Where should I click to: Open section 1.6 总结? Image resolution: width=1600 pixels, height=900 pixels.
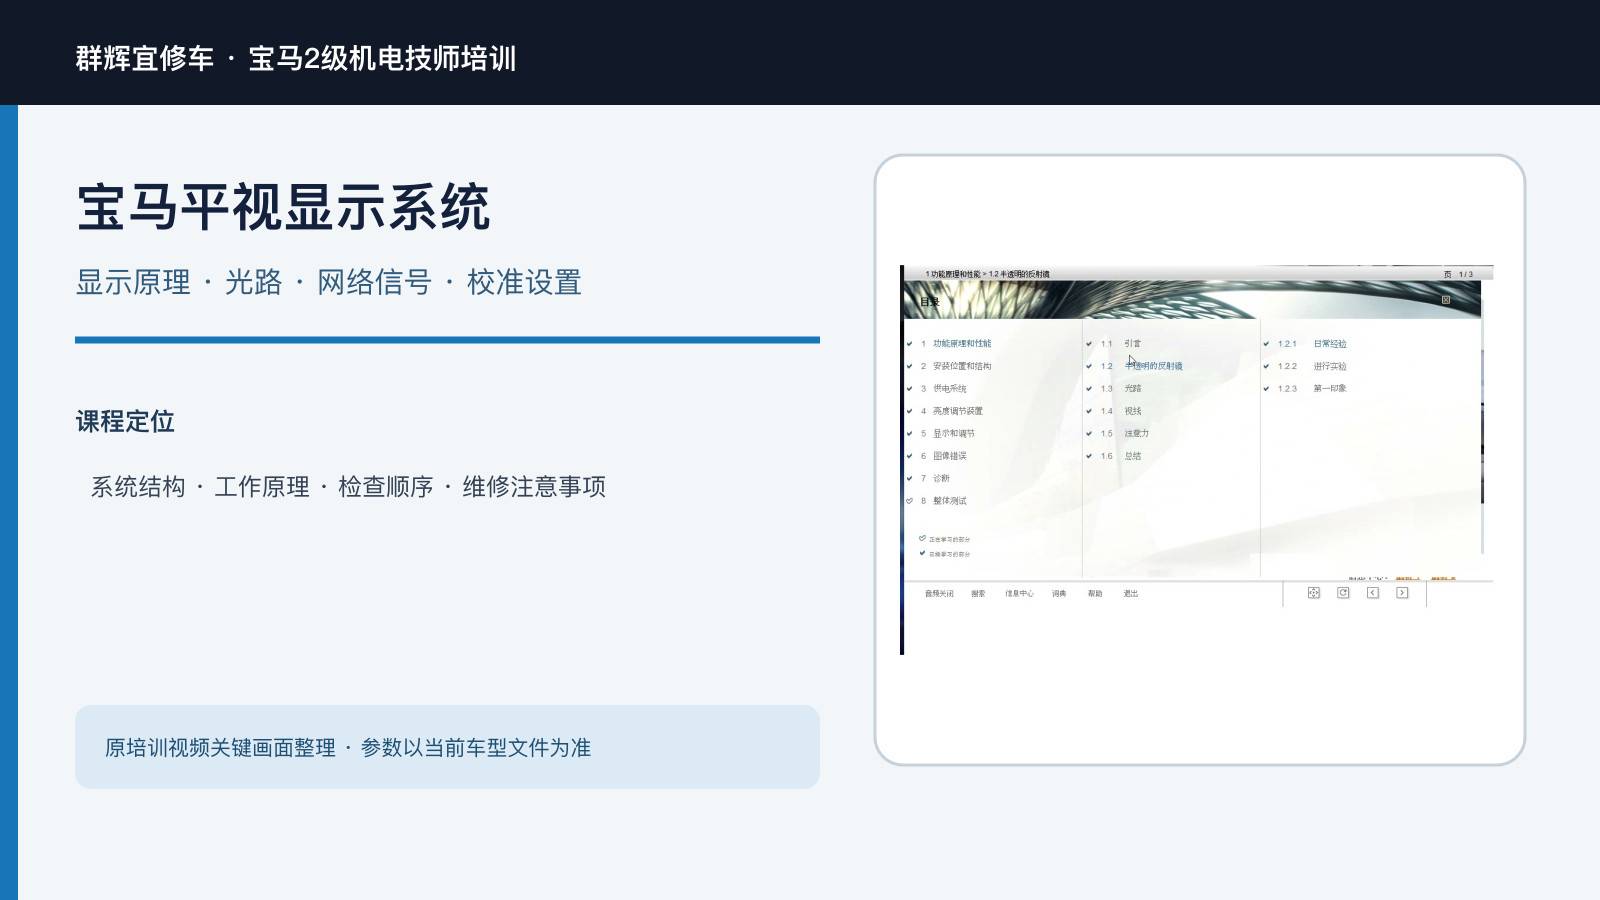1121,456
